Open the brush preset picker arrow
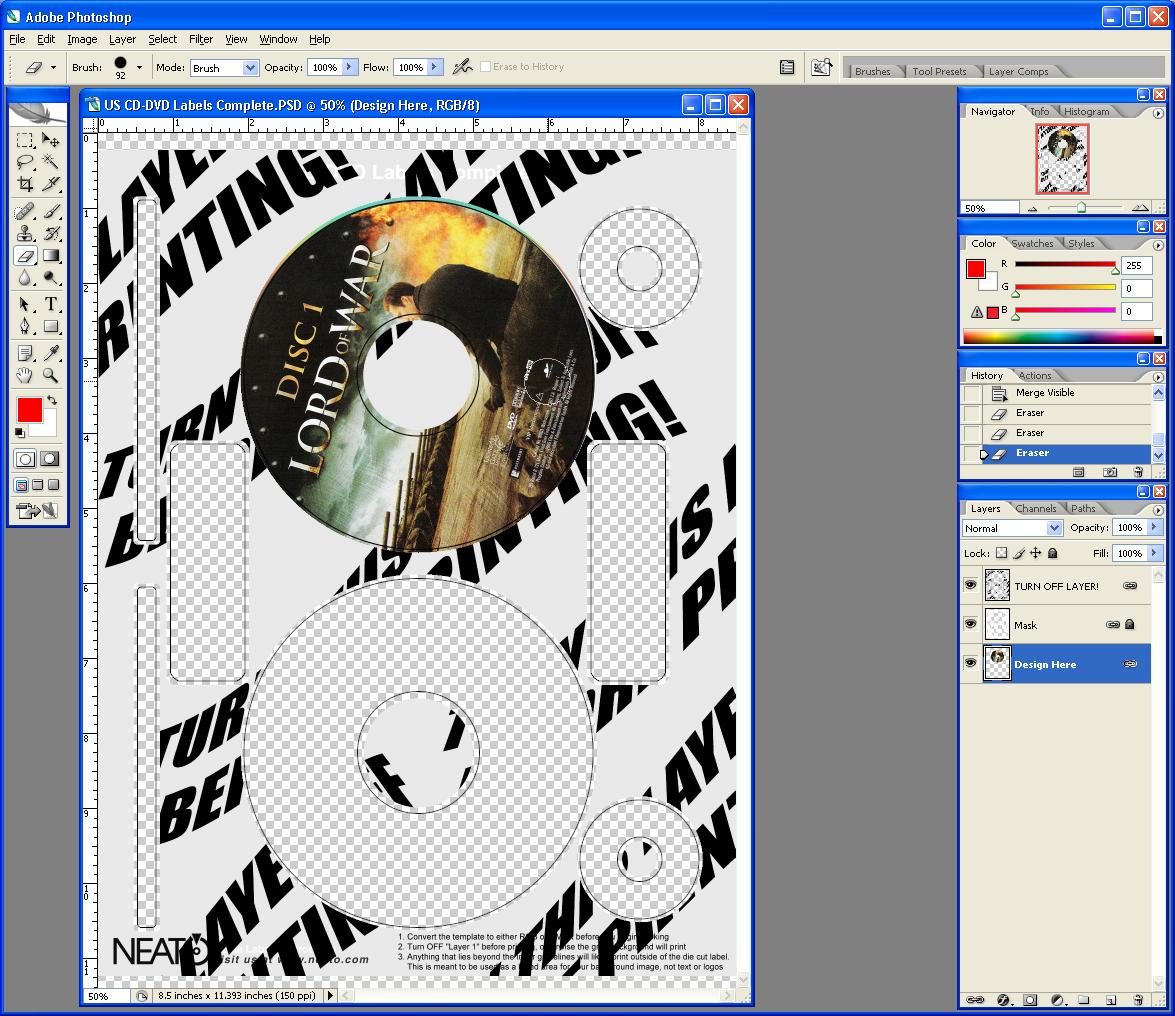Viewport: 1175px width, 1016px height. 139,67
